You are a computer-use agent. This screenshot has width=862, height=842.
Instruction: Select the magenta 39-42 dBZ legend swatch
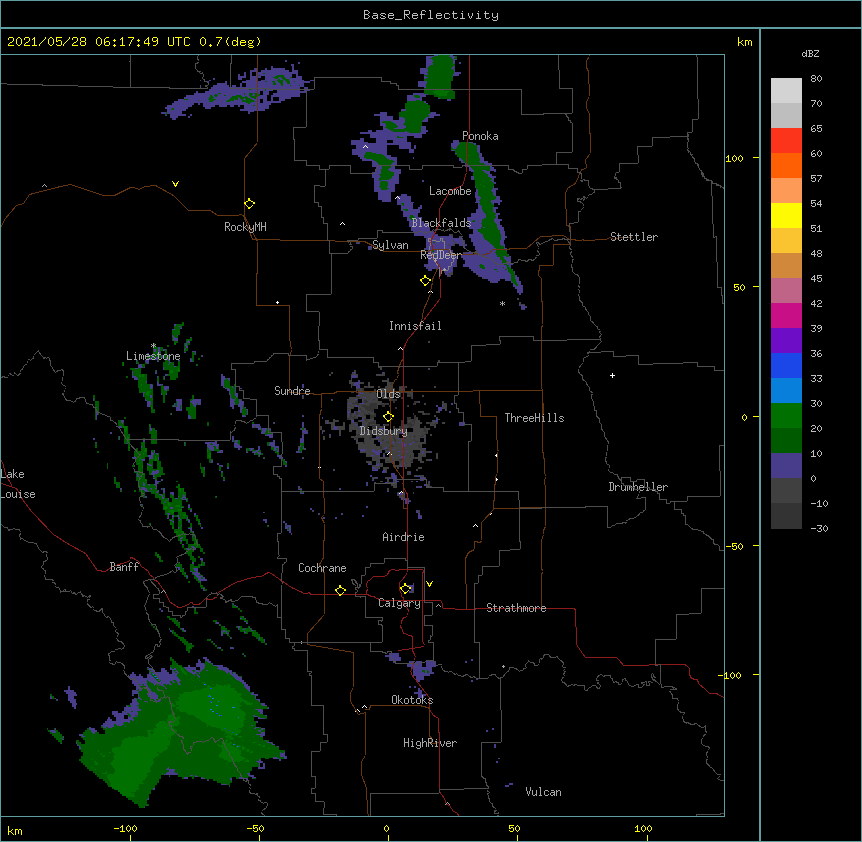[786, 315]
